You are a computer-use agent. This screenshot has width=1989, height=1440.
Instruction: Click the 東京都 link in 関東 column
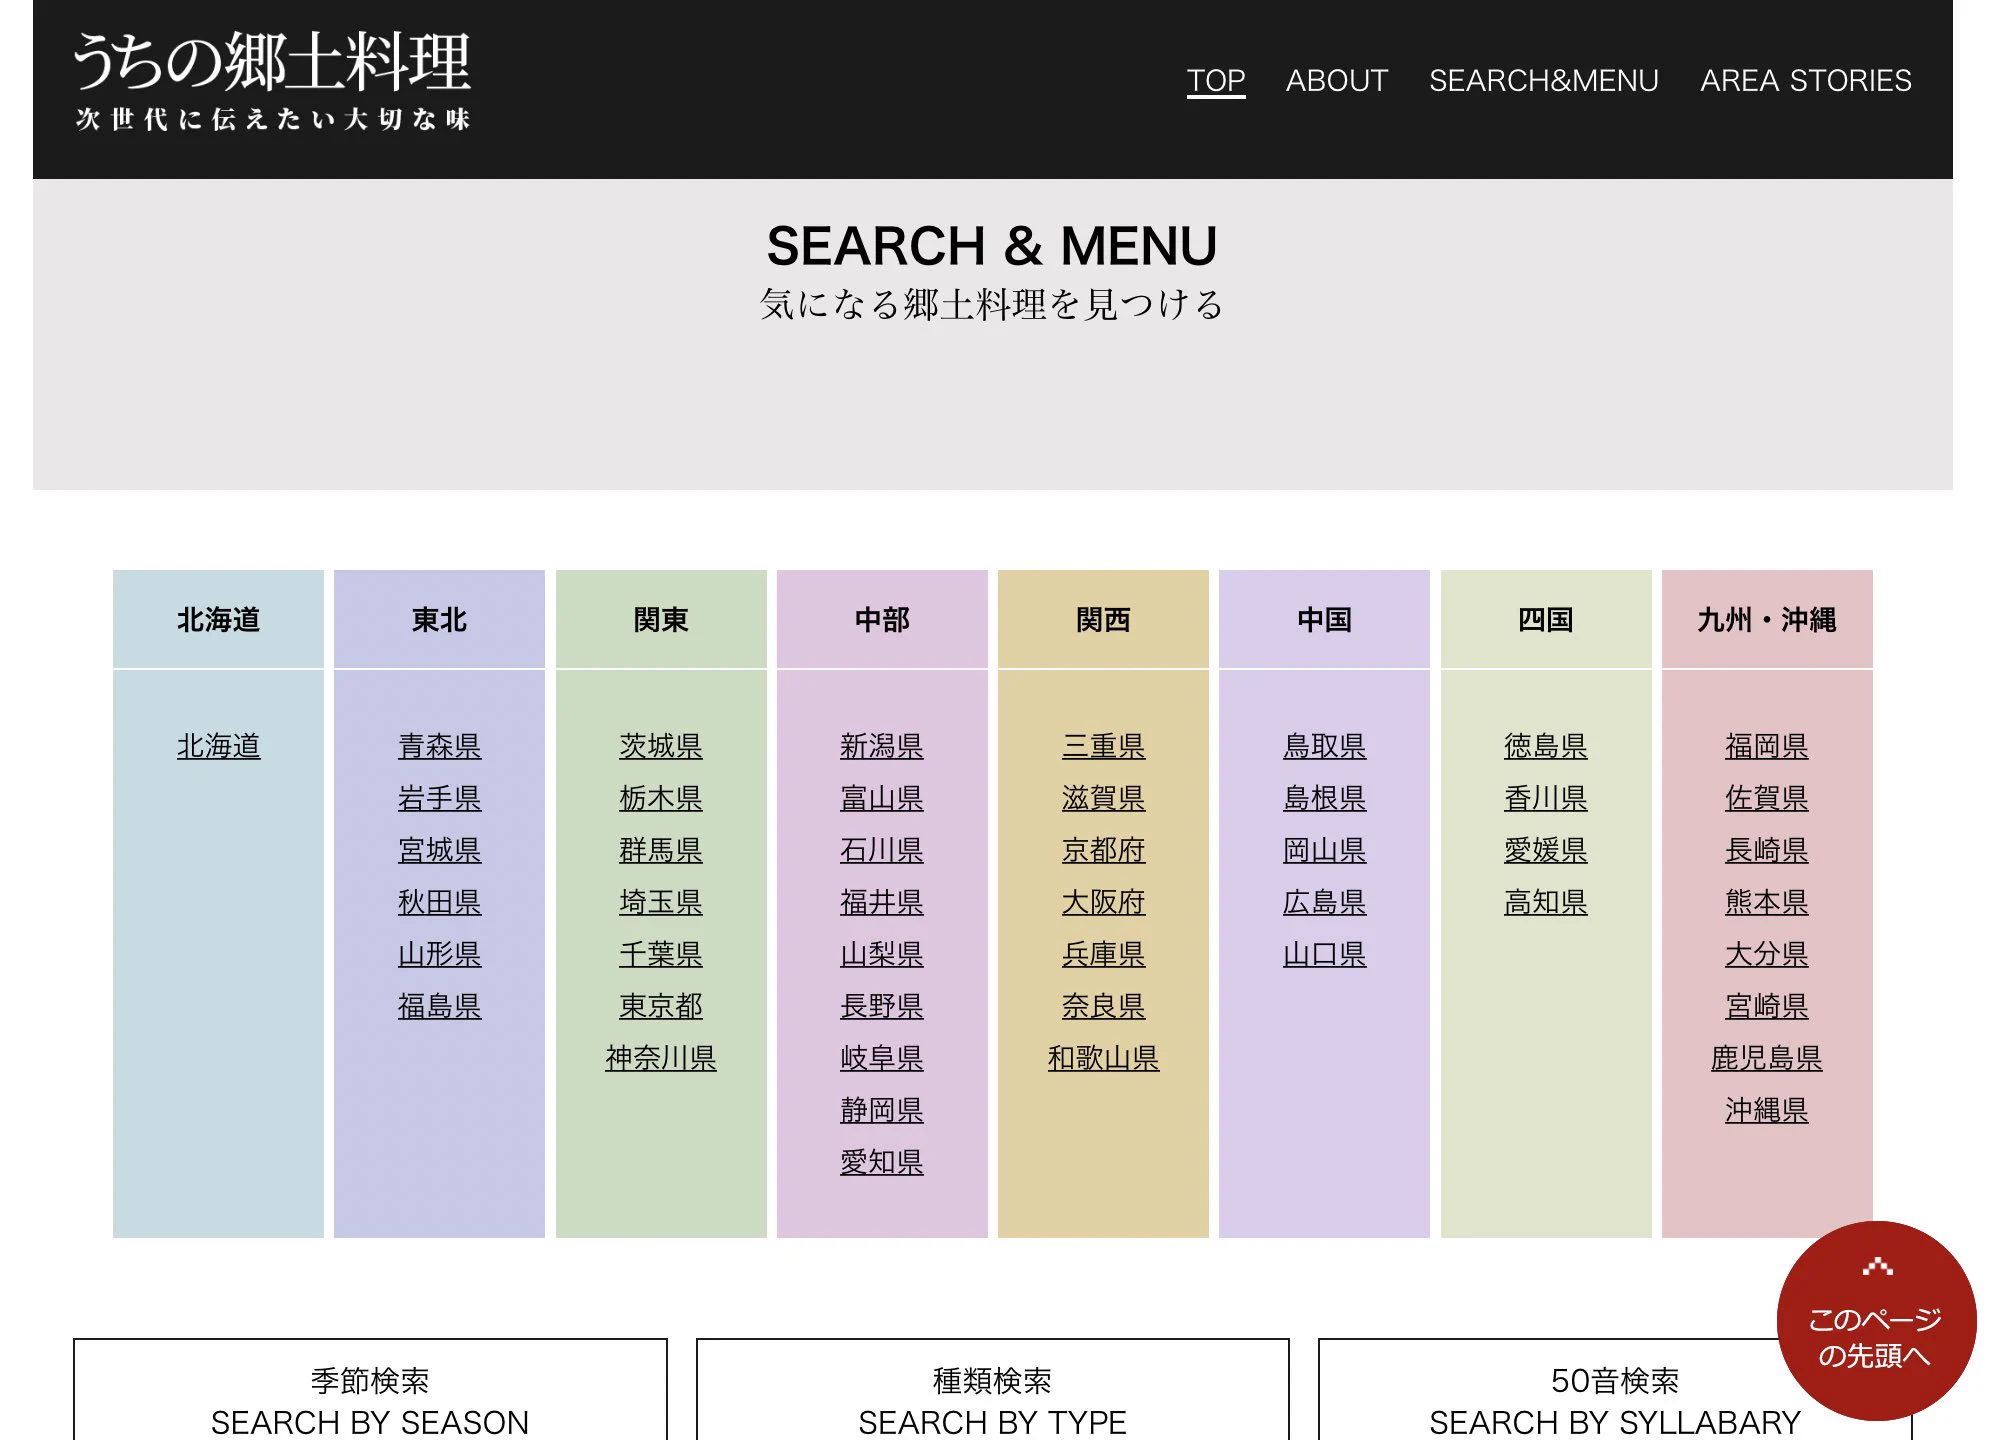[x=660, y=1006]
